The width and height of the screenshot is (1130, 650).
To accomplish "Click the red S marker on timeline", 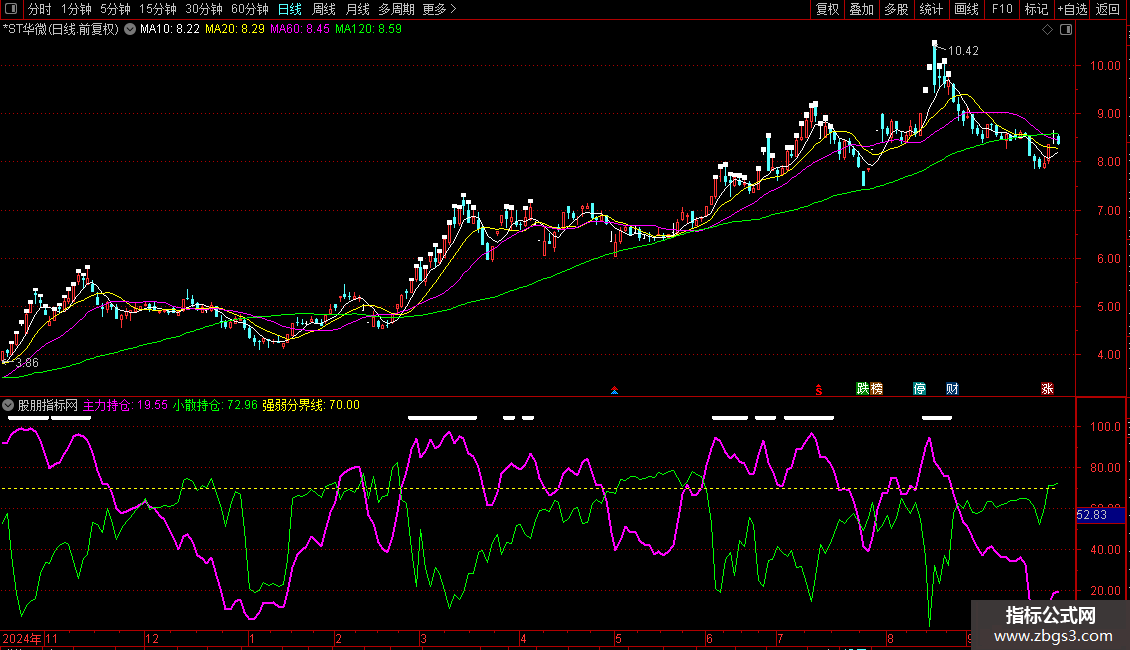I will 818,388.
